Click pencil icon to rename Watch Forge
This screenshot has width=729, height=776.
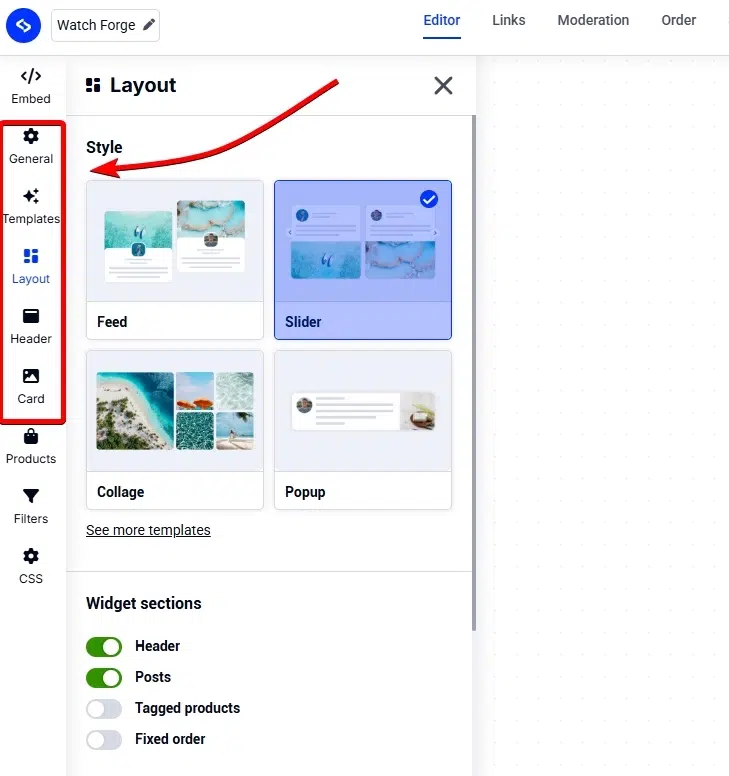click(x=149, y=25)
